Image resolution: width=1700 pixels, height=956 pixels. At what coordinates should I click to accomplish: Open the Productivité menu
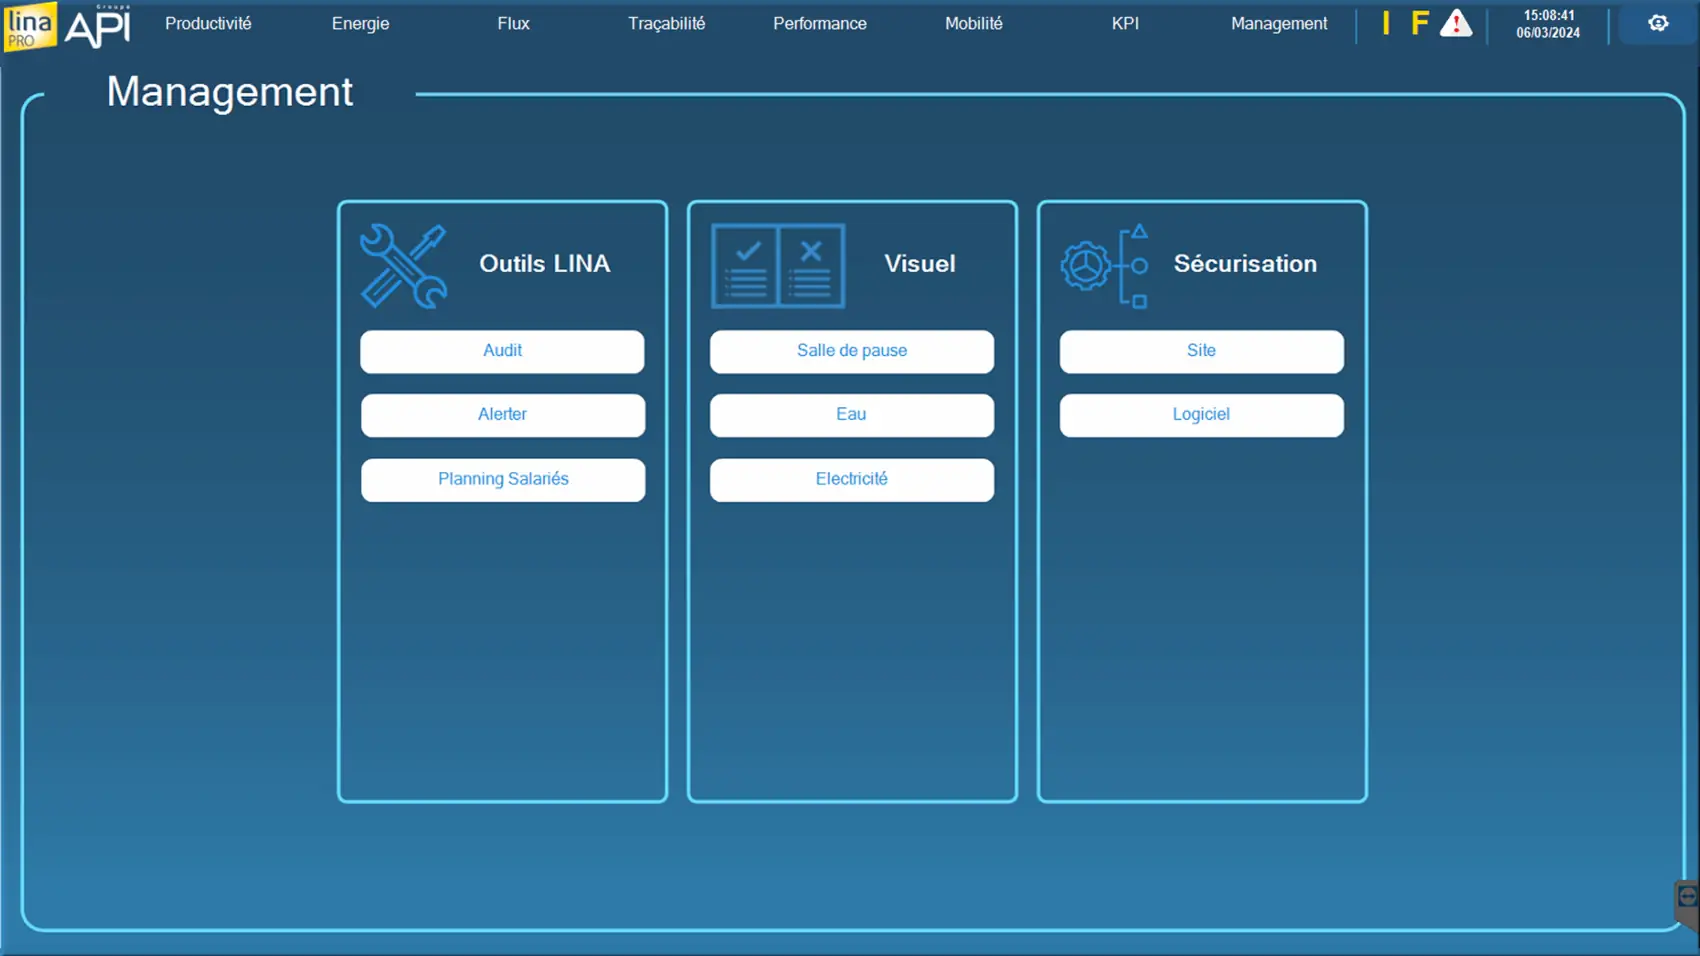tap(208, 24)
